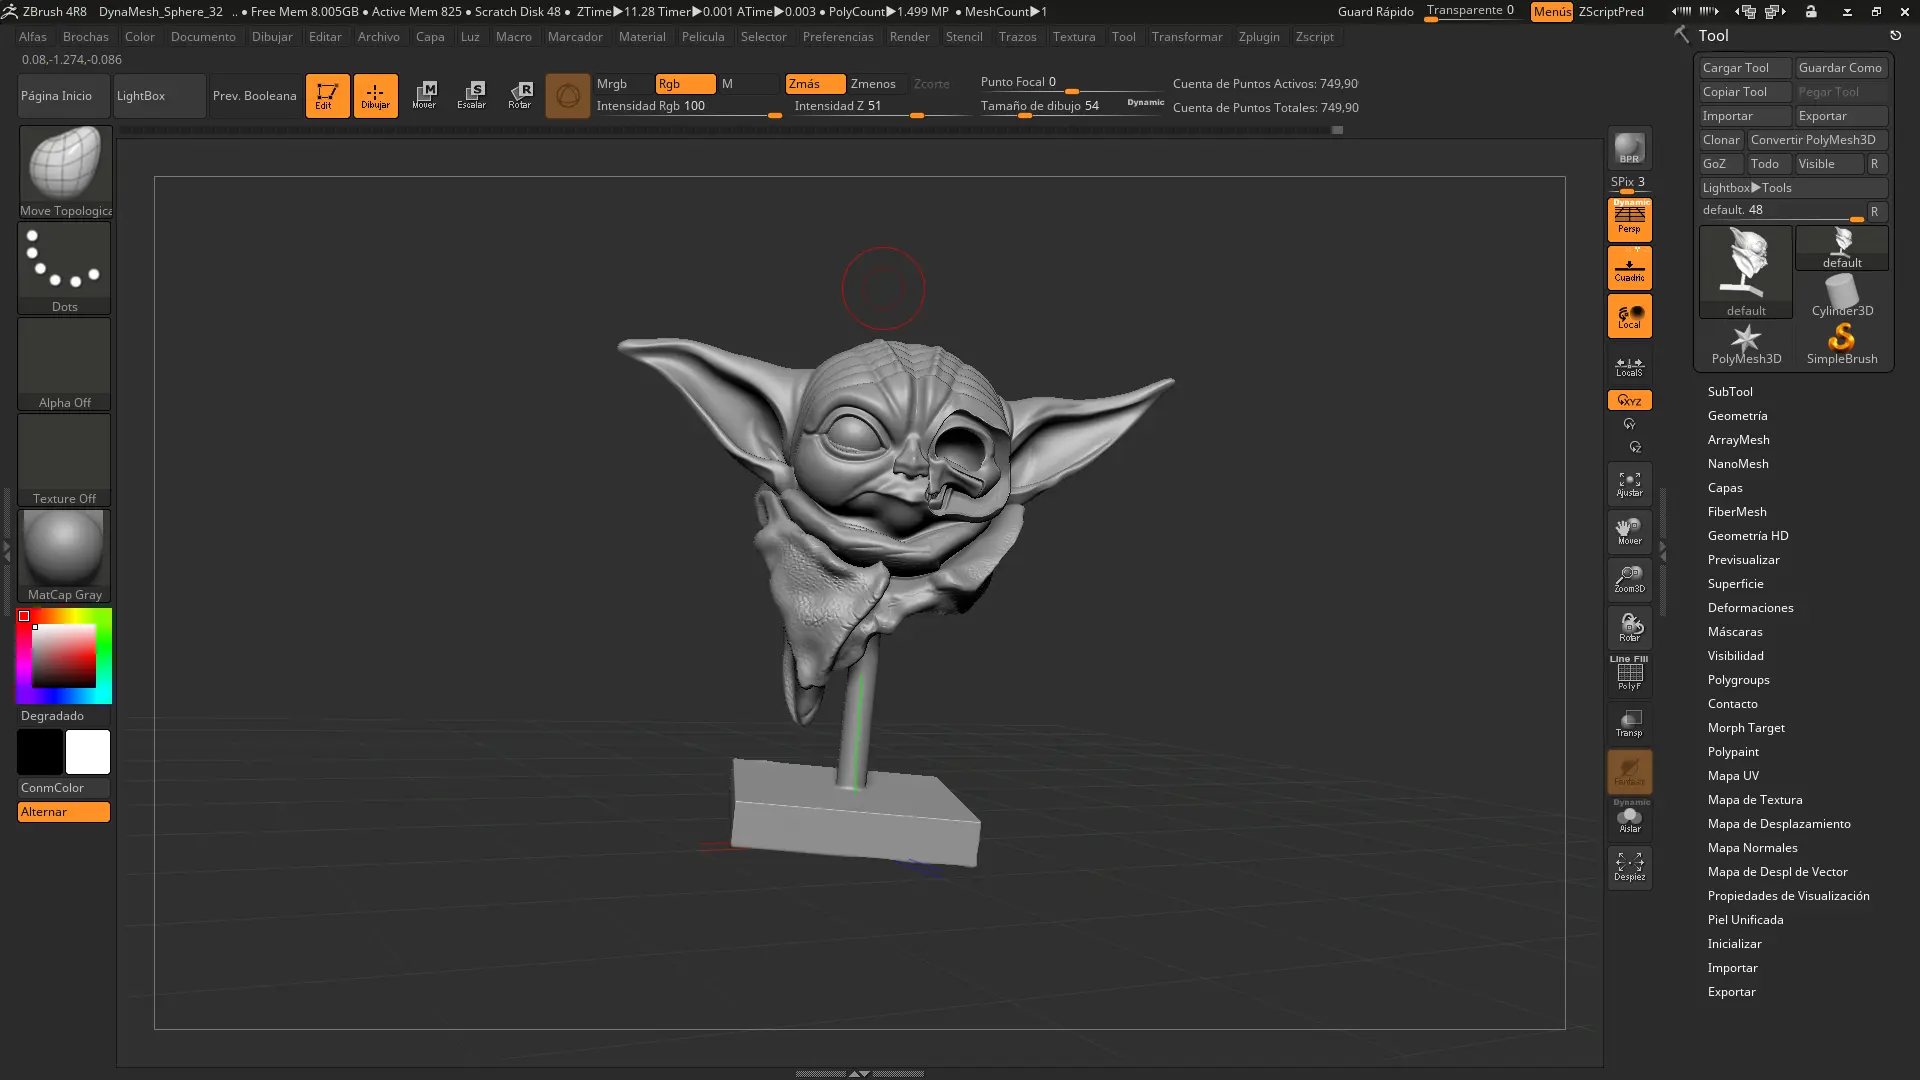
Task: Expand the NanoMesh section
Action: tap(1738, 464)
